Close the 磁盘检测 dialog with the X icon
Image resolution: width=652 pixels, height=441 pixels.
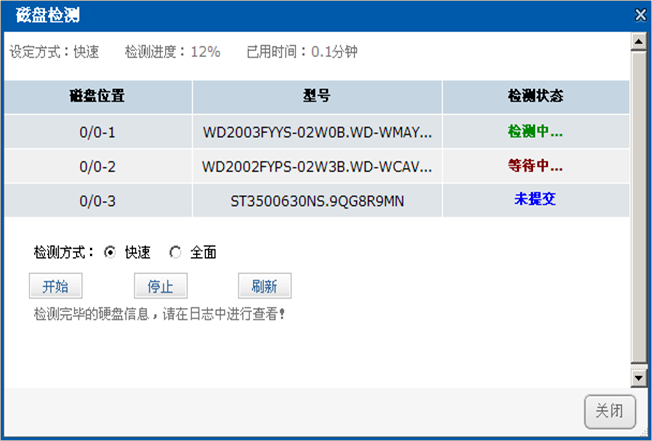(641, 15)
